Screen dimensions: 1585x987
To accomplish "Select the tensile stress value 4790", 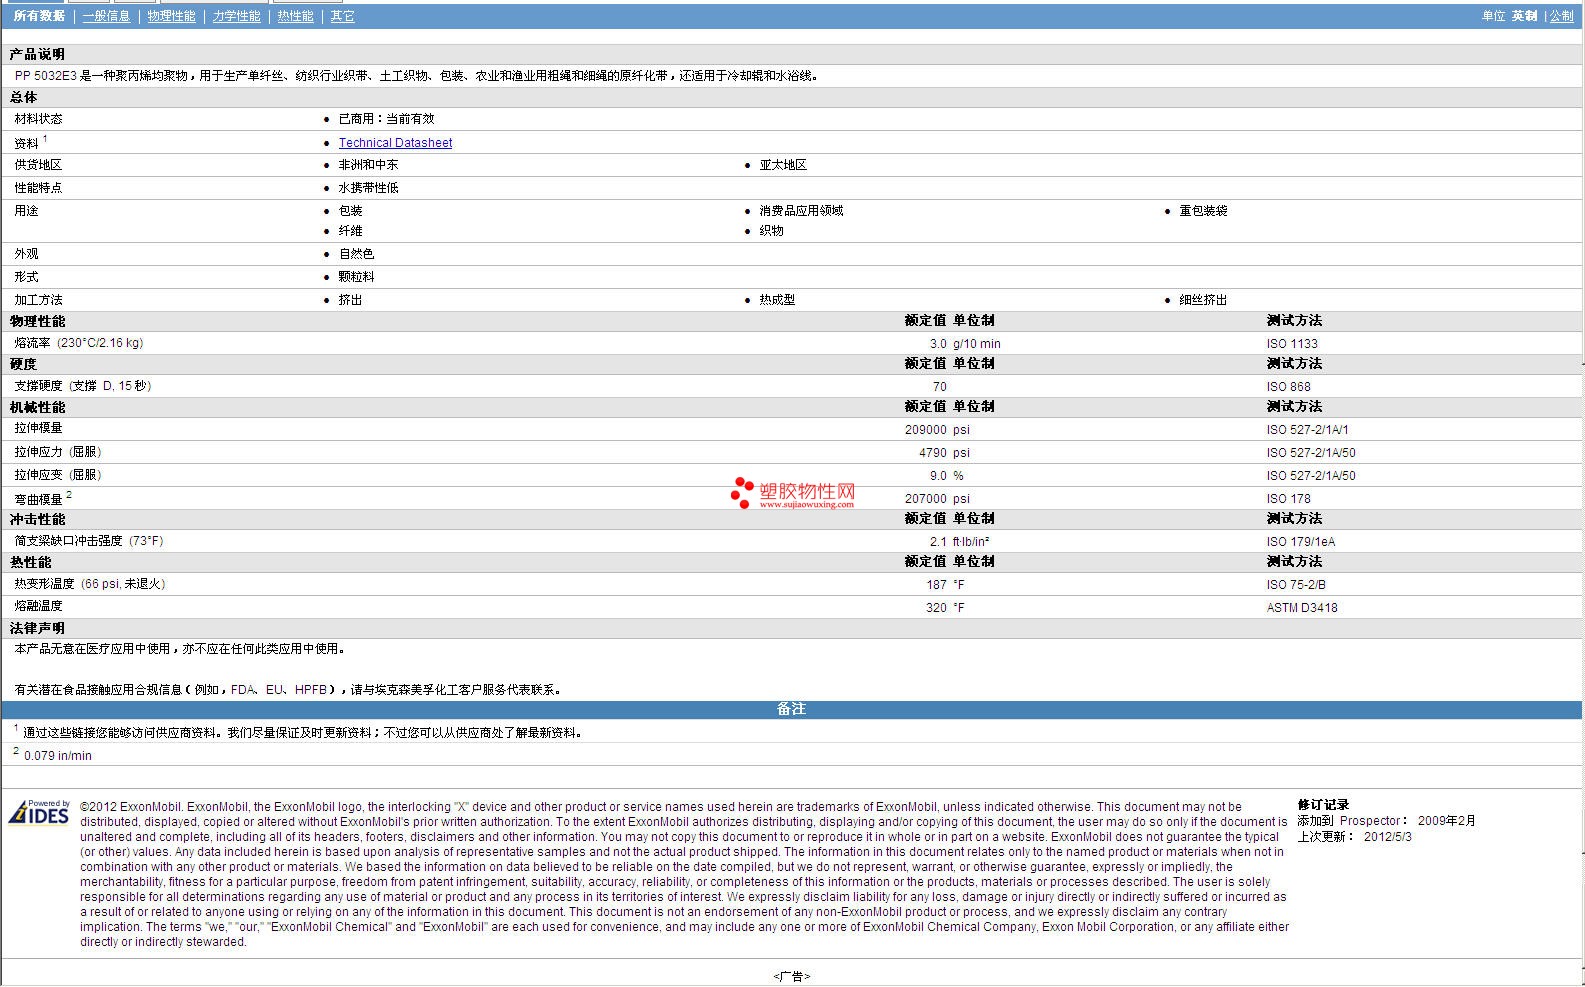I will pos(933,453).
